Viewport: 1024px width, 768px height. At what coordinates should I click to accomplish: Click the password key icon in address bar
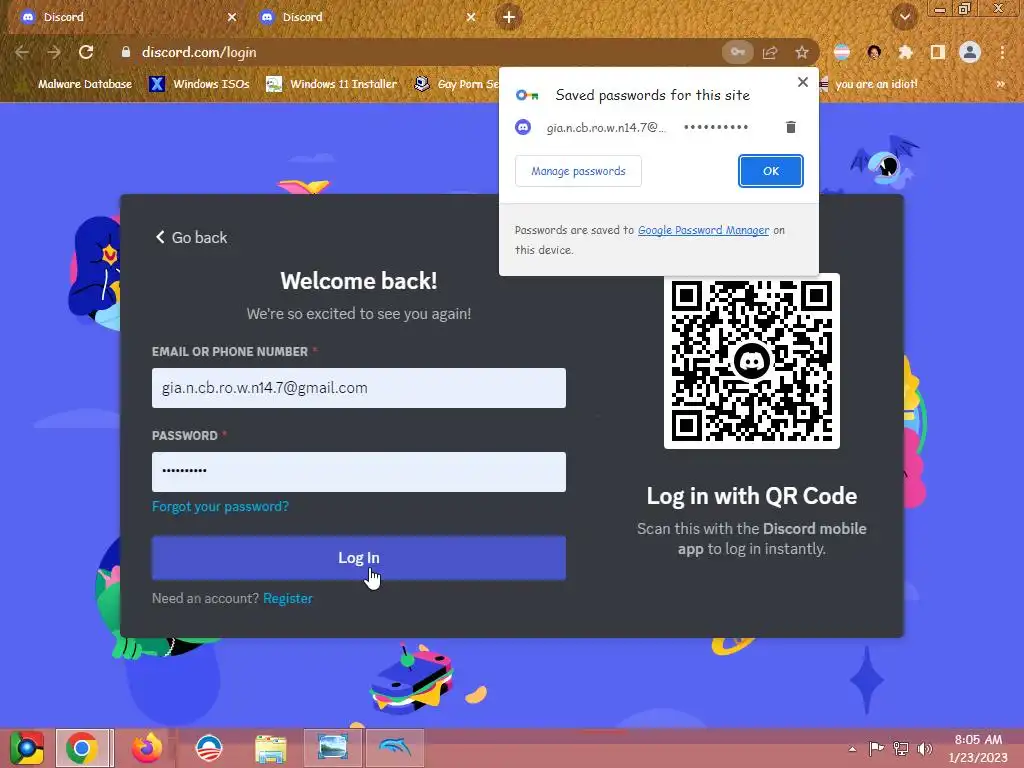738,52
